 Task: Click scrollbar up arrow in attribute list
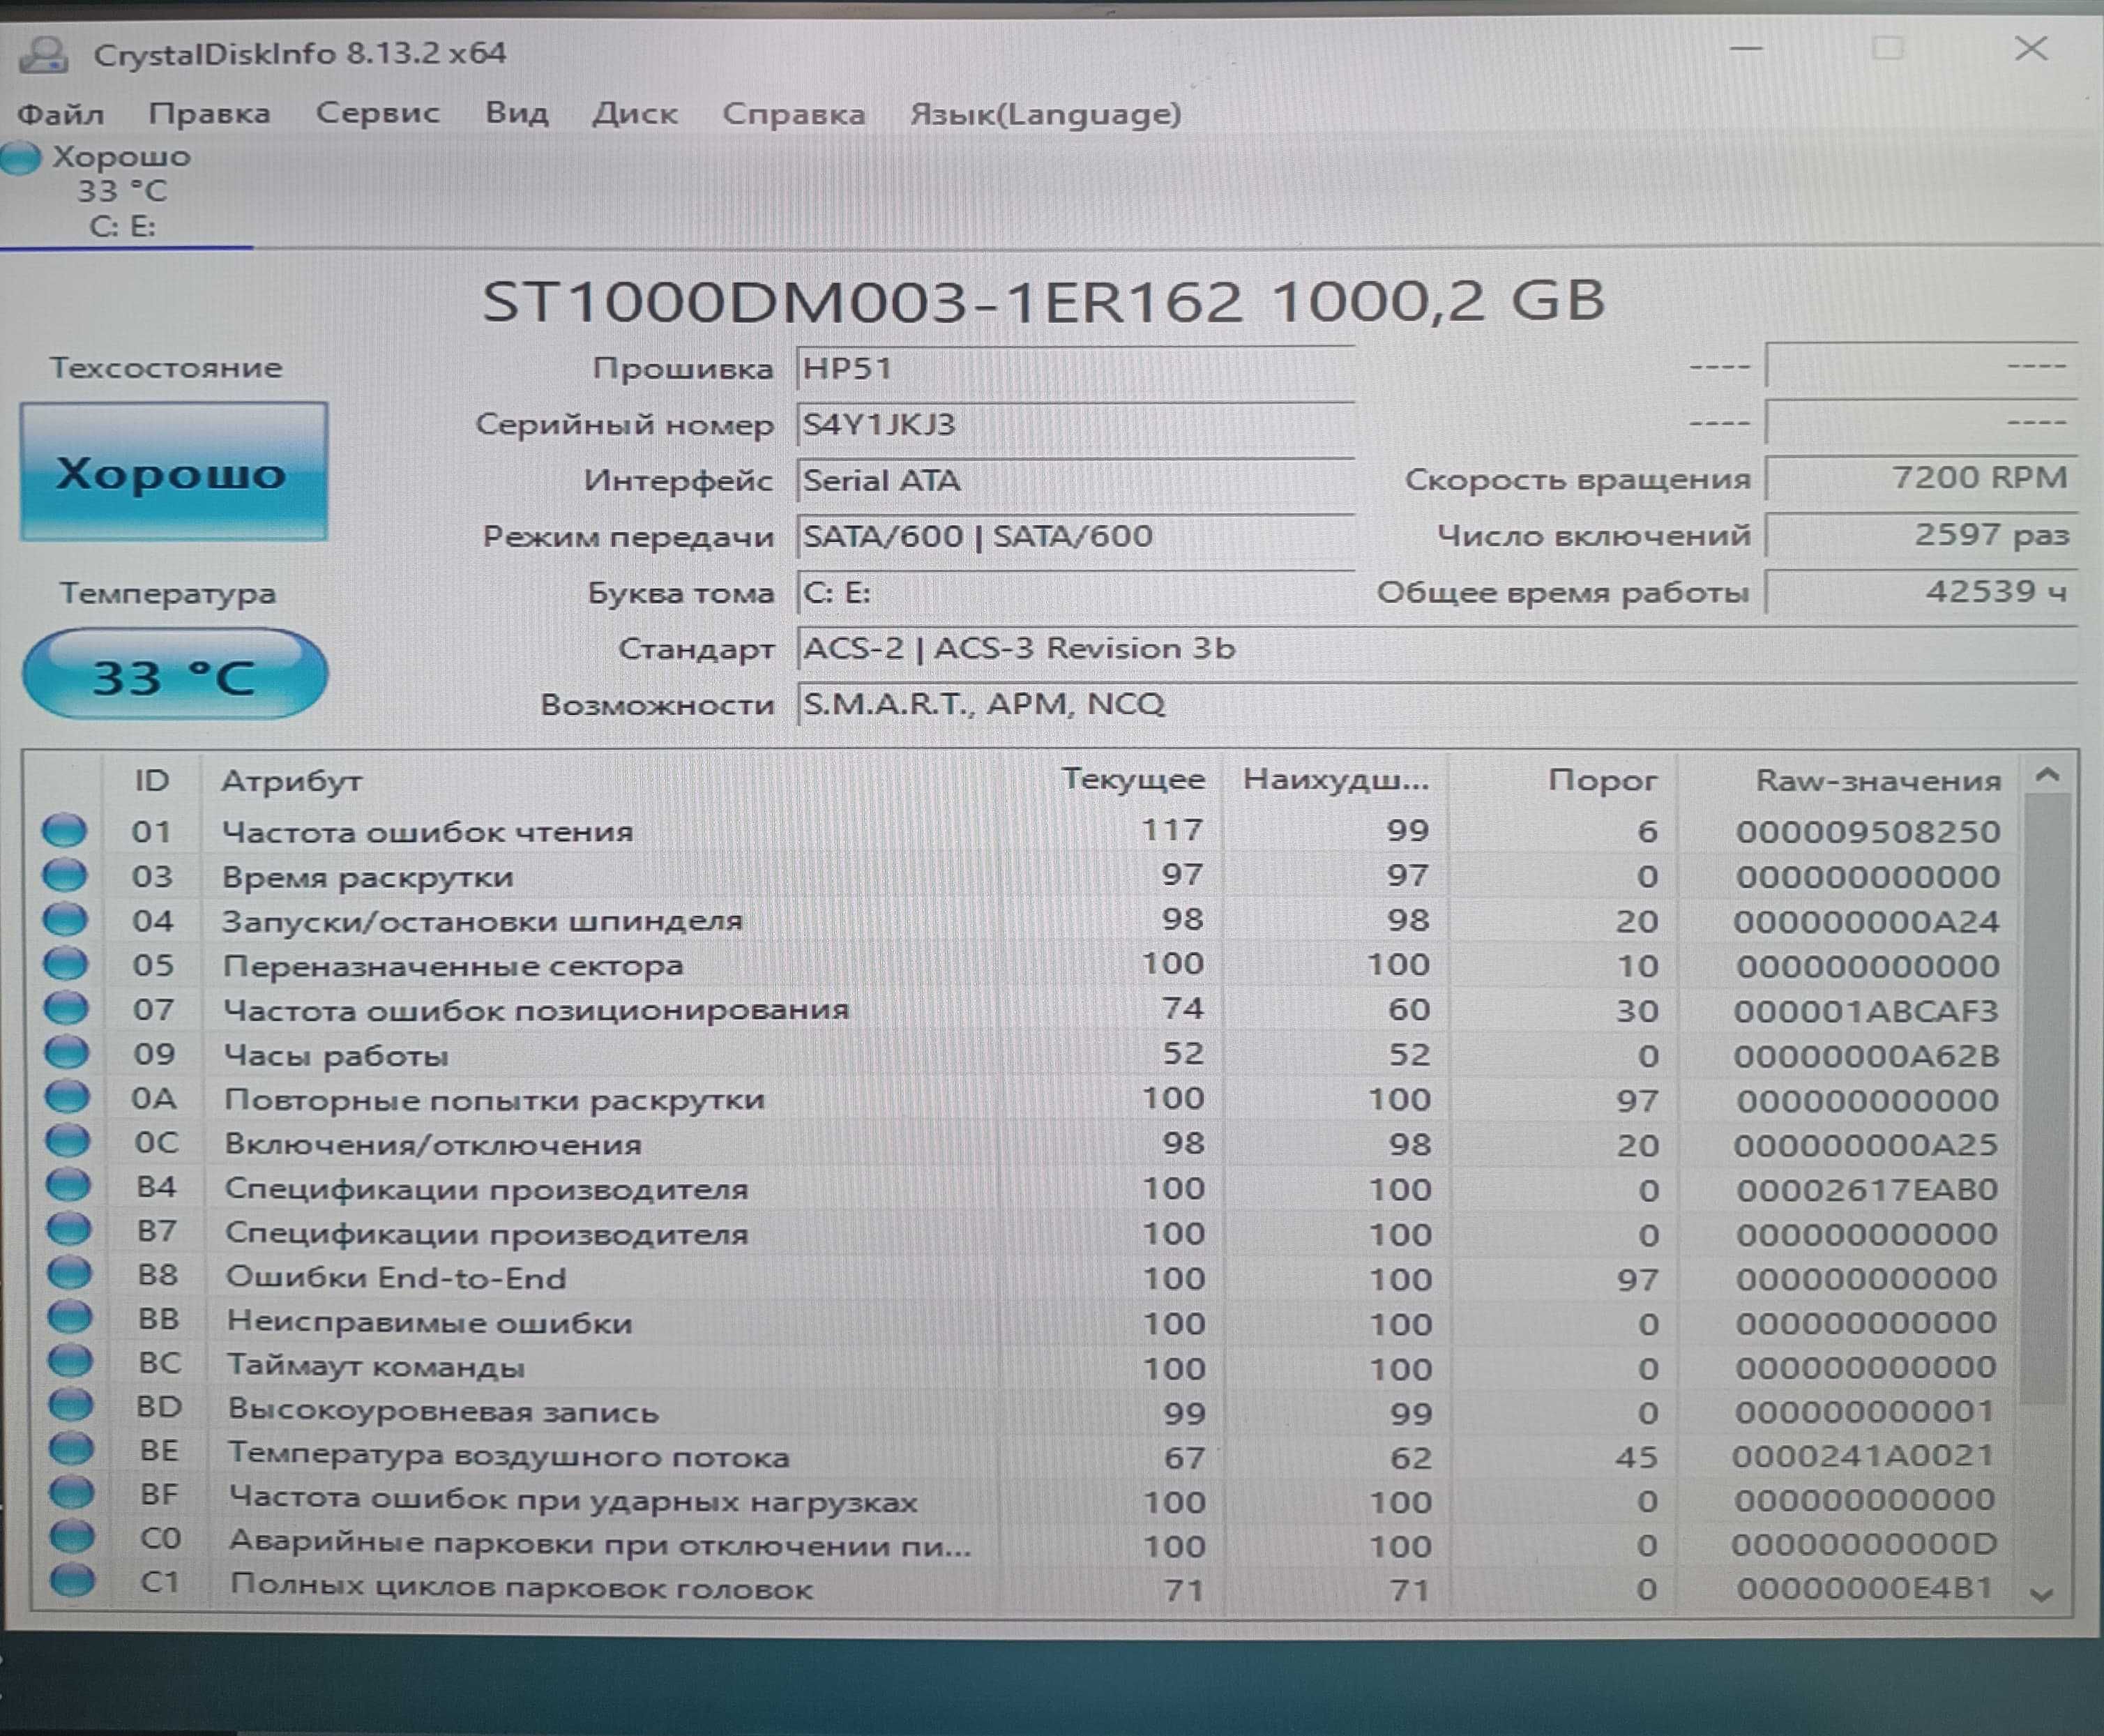point(2047,776)
